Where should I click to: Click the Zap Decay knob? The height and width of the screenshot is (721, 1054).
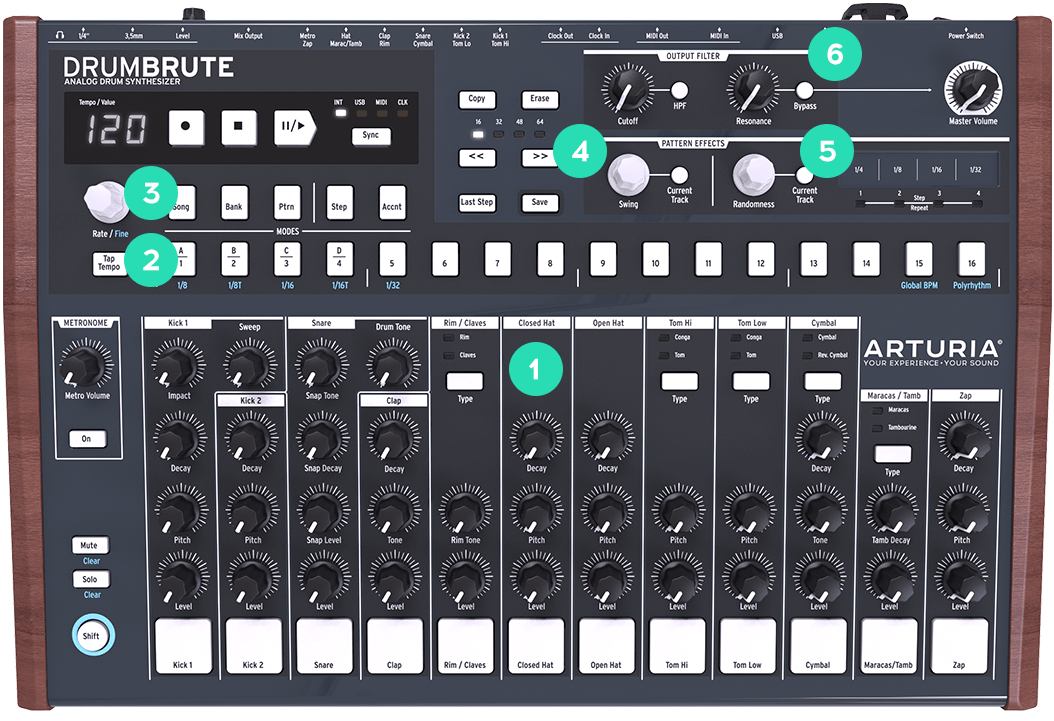[x=963, y=437]
